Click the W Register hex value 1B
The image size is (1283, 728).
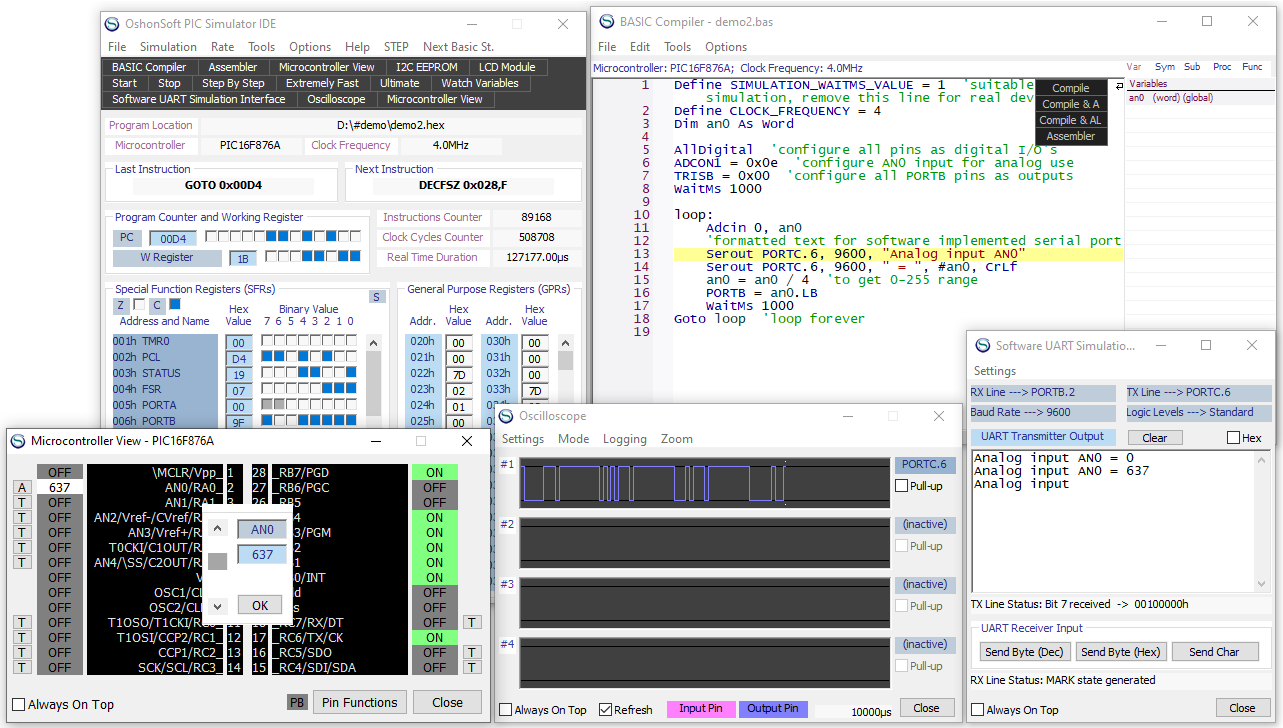point(242,259)
